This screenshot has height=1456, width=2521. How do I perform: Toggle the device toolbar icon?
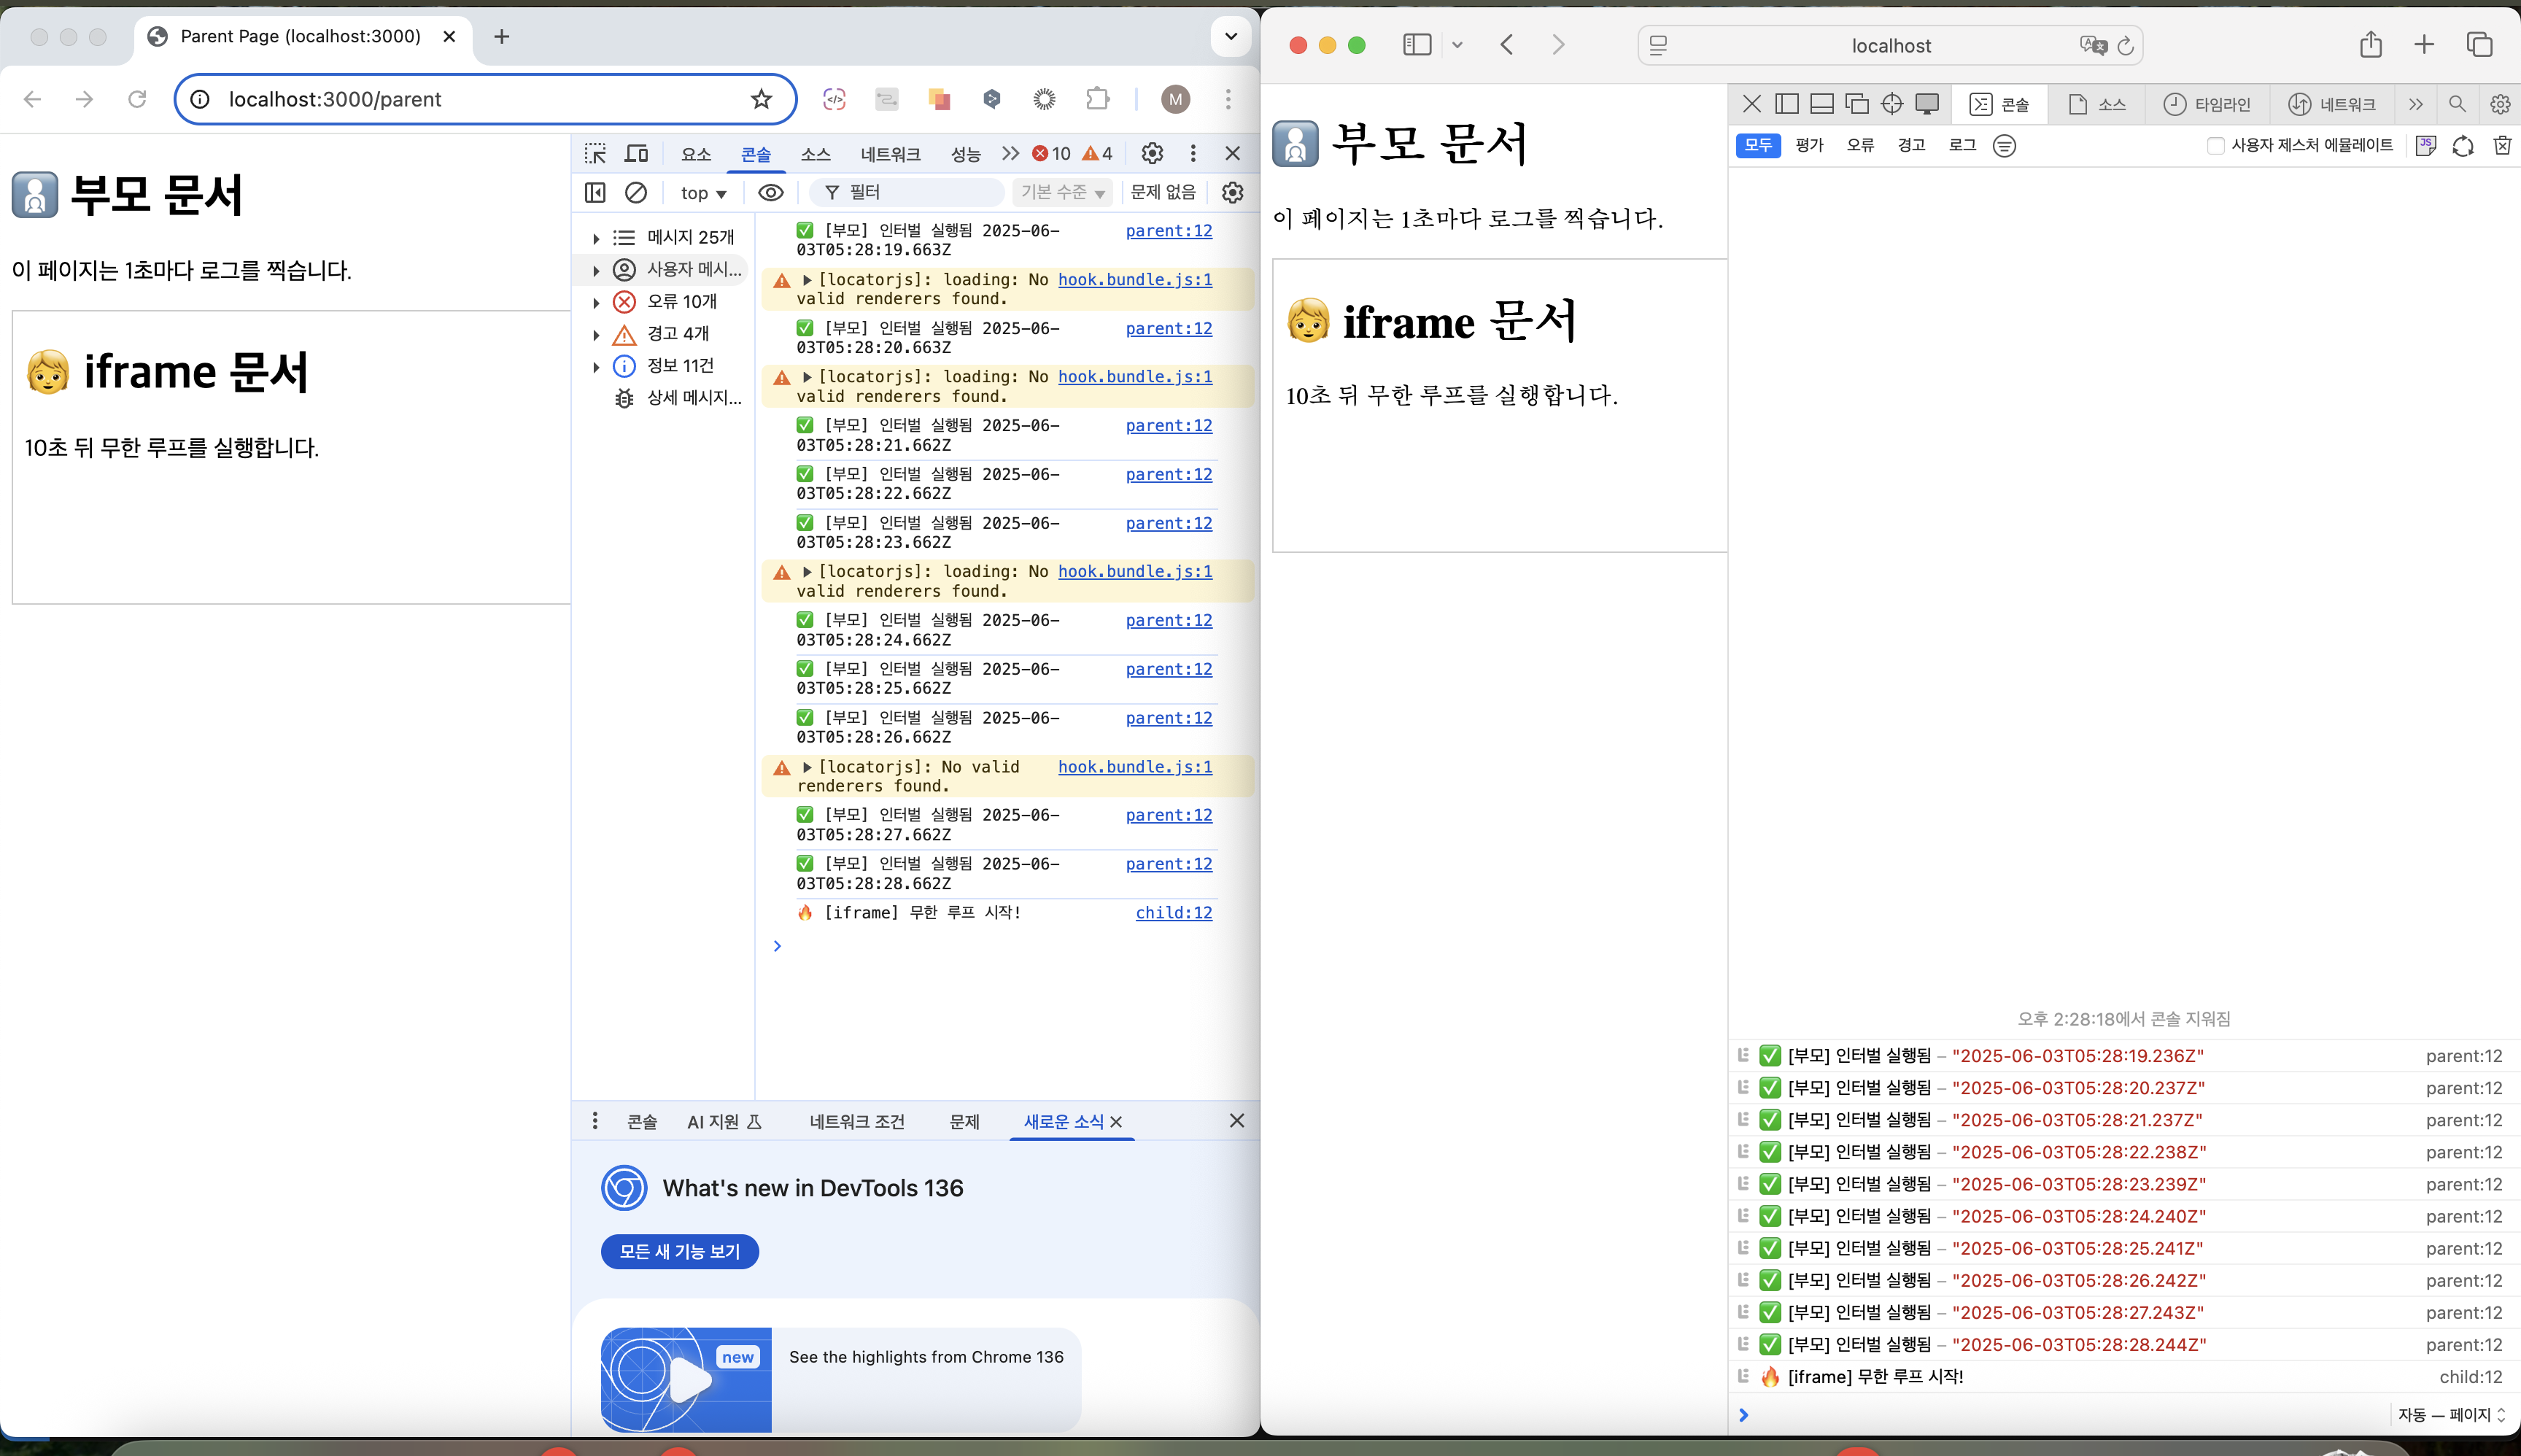[636, 153]
